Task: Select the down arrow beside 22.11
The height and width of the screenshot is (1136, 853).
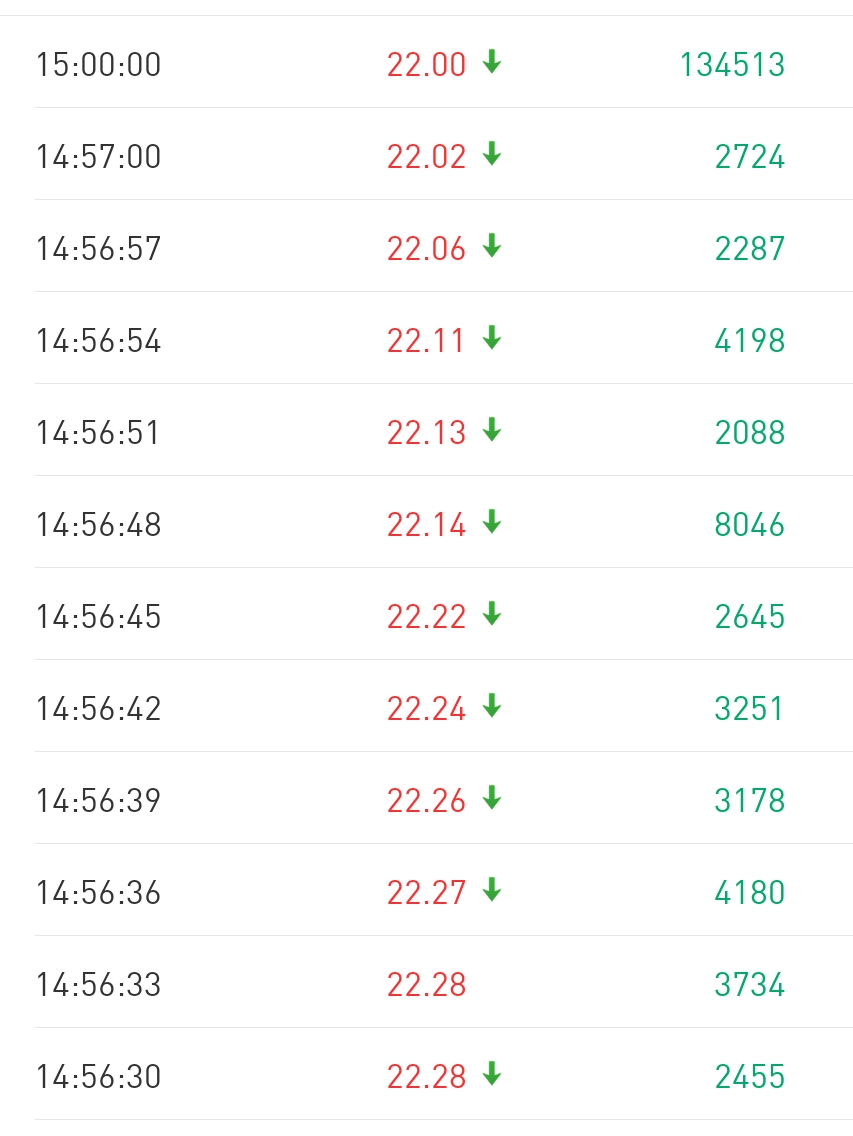Action: tap(491, 339)
